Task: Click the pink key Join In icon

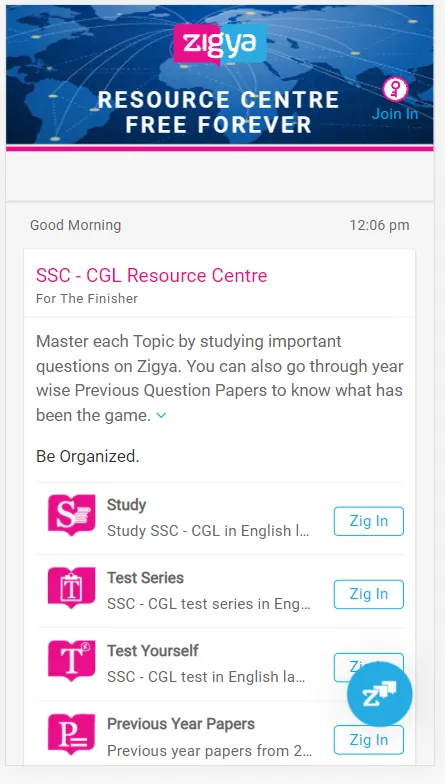Action: [395, 89]
